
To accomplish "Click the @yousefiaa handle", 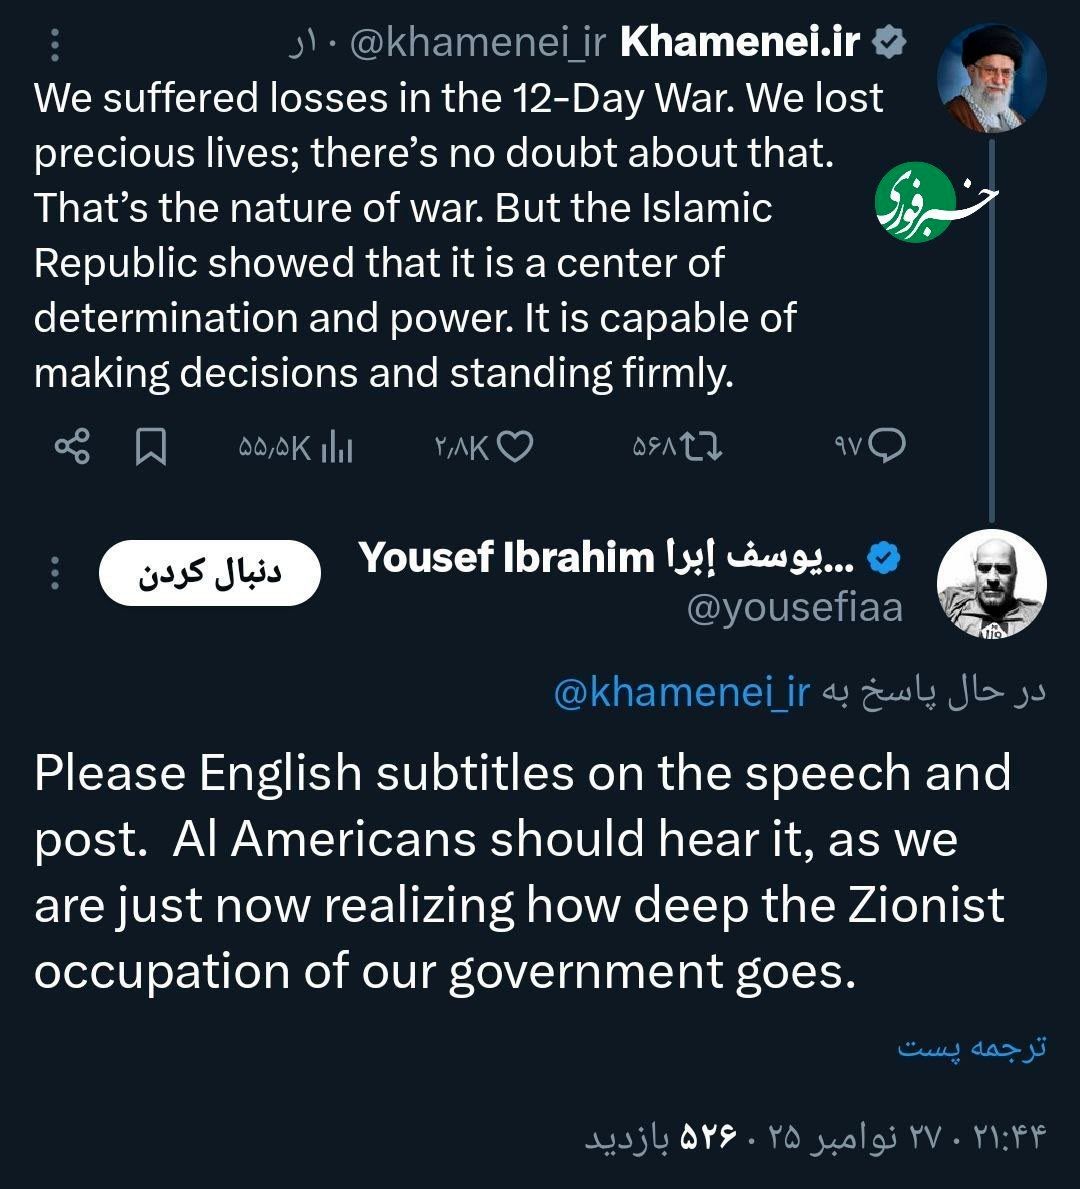I will [795, 607].
